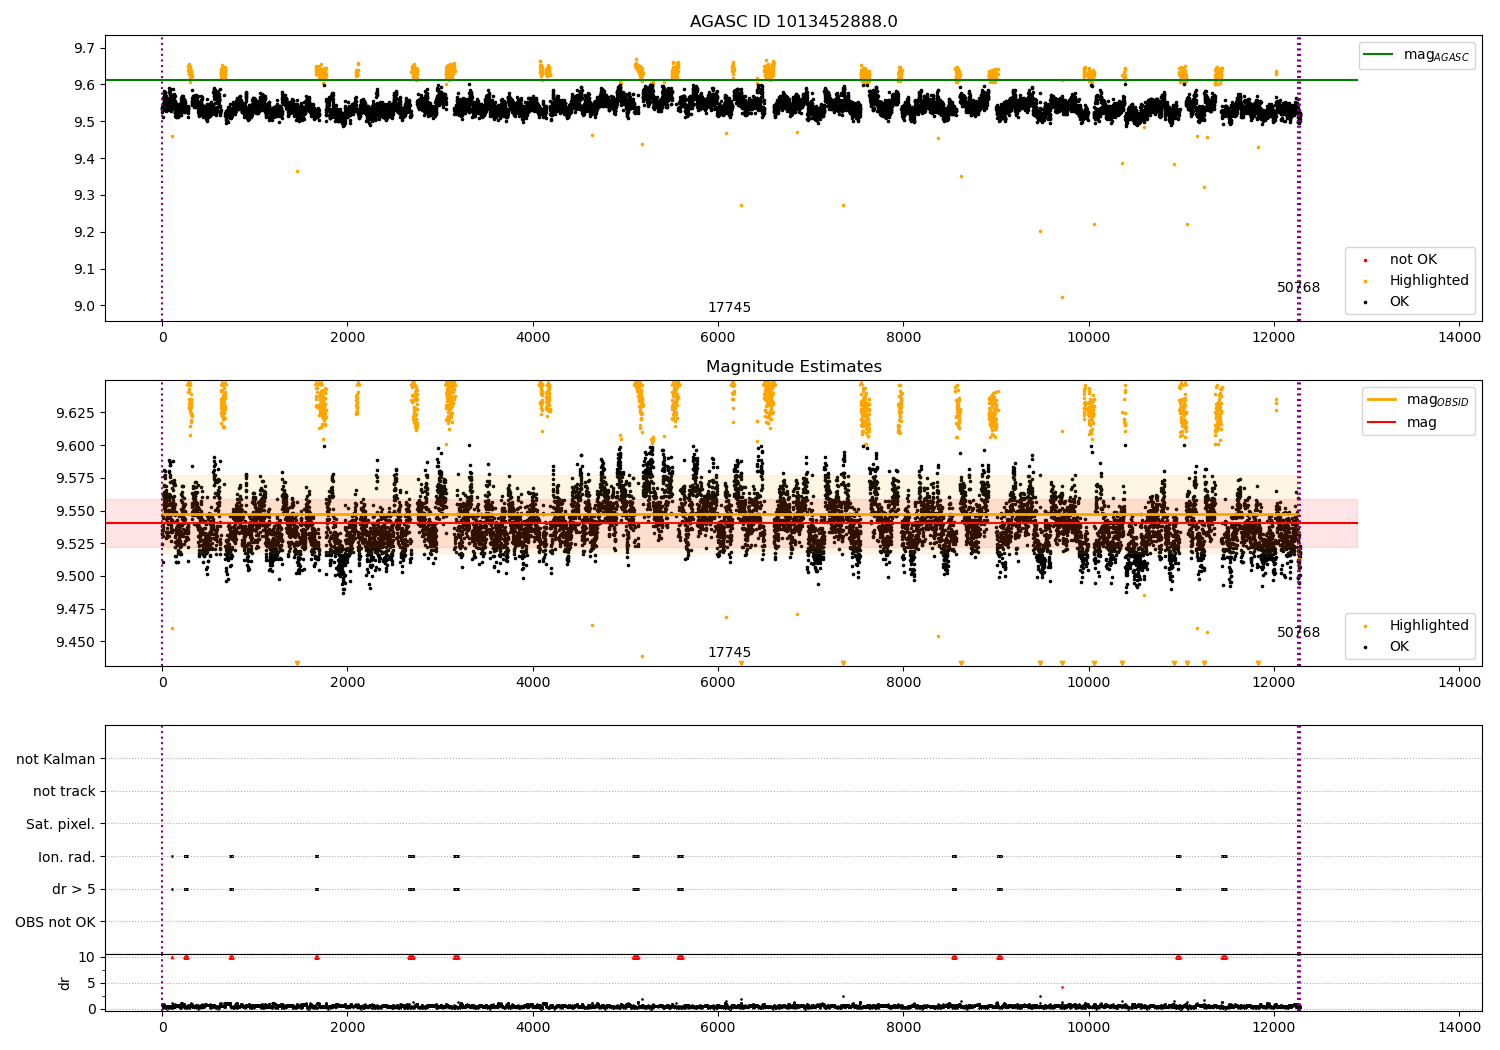Select the 'AGASC ID 1013452888.0' plot title
Screen dimensions: 1500x1050
pyautogui.click(x=793, y=22)
